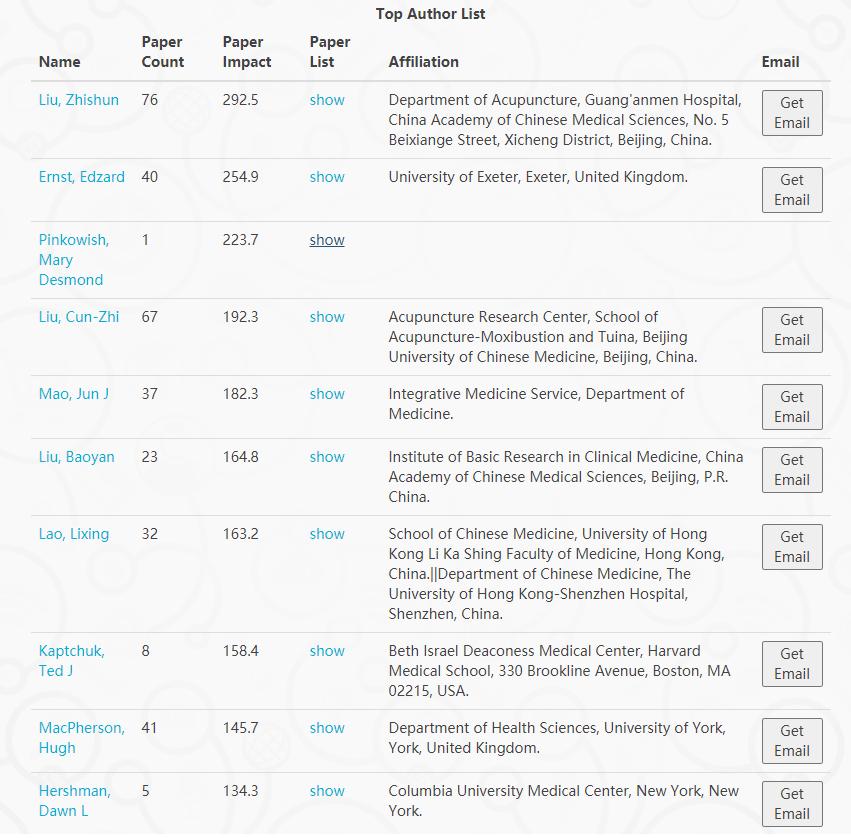
Task: Show Hershman, Dawn L paper list
Action: [x=327, y=791]
